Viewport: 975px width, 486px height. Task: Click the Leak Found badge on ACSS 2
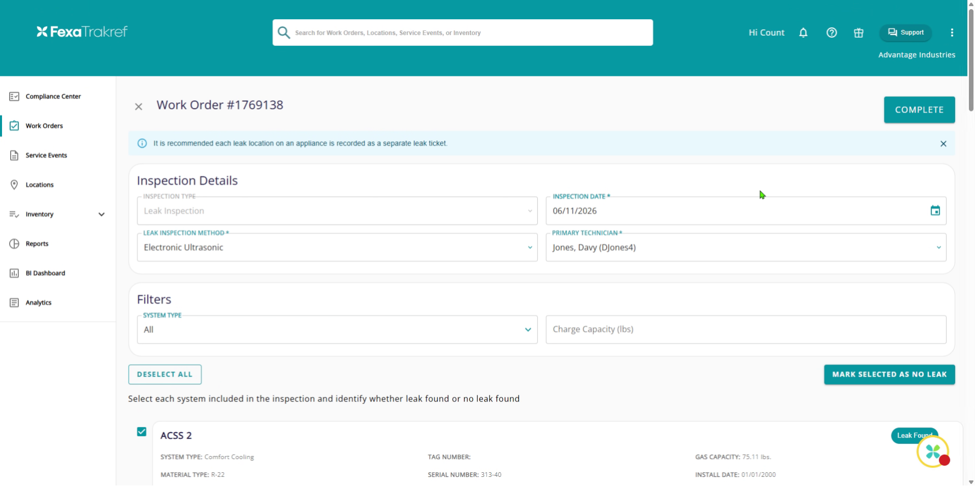point(914,436)
